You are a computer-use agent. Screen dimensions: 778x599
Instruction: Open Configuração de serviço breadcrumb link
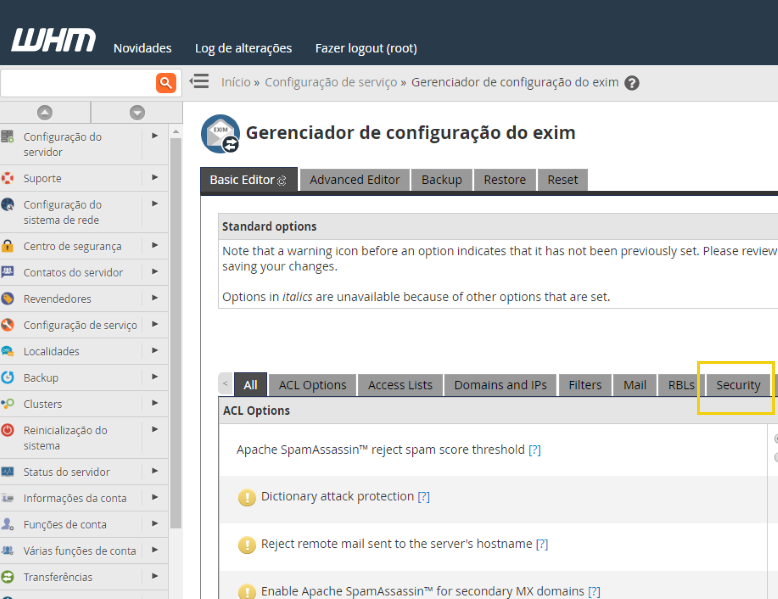(331, 82)
